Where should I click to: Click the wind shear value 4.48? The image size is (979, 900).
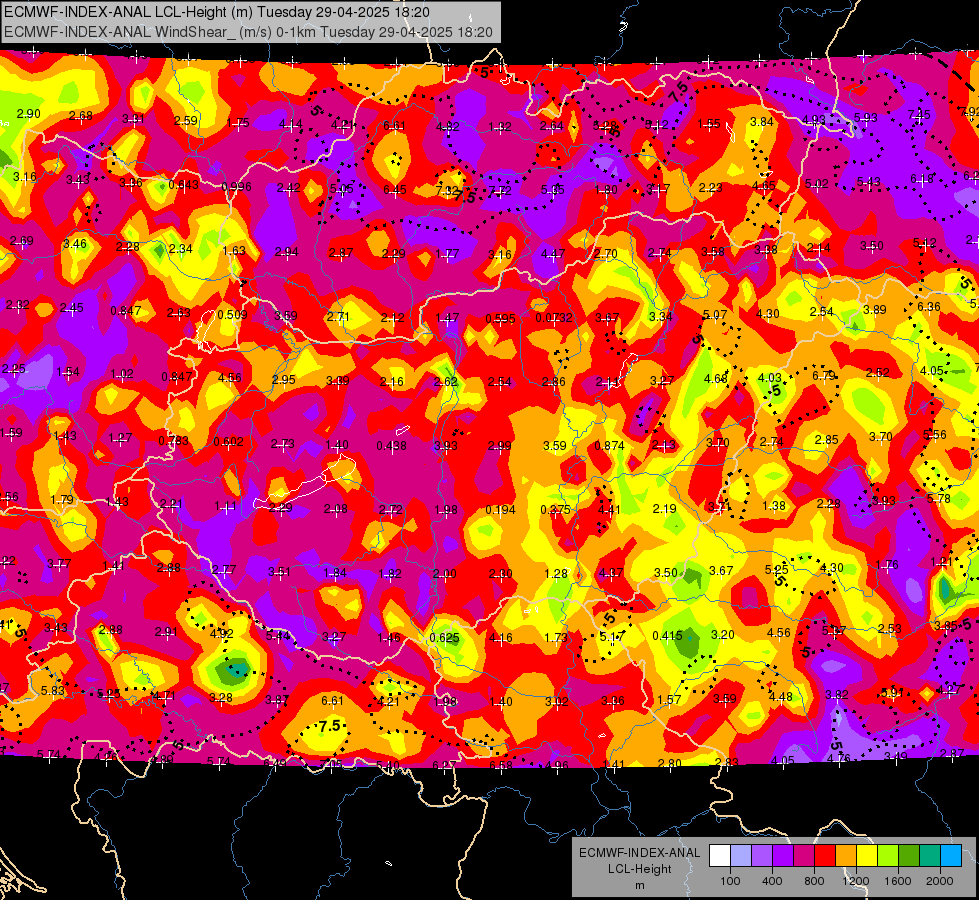780,696
